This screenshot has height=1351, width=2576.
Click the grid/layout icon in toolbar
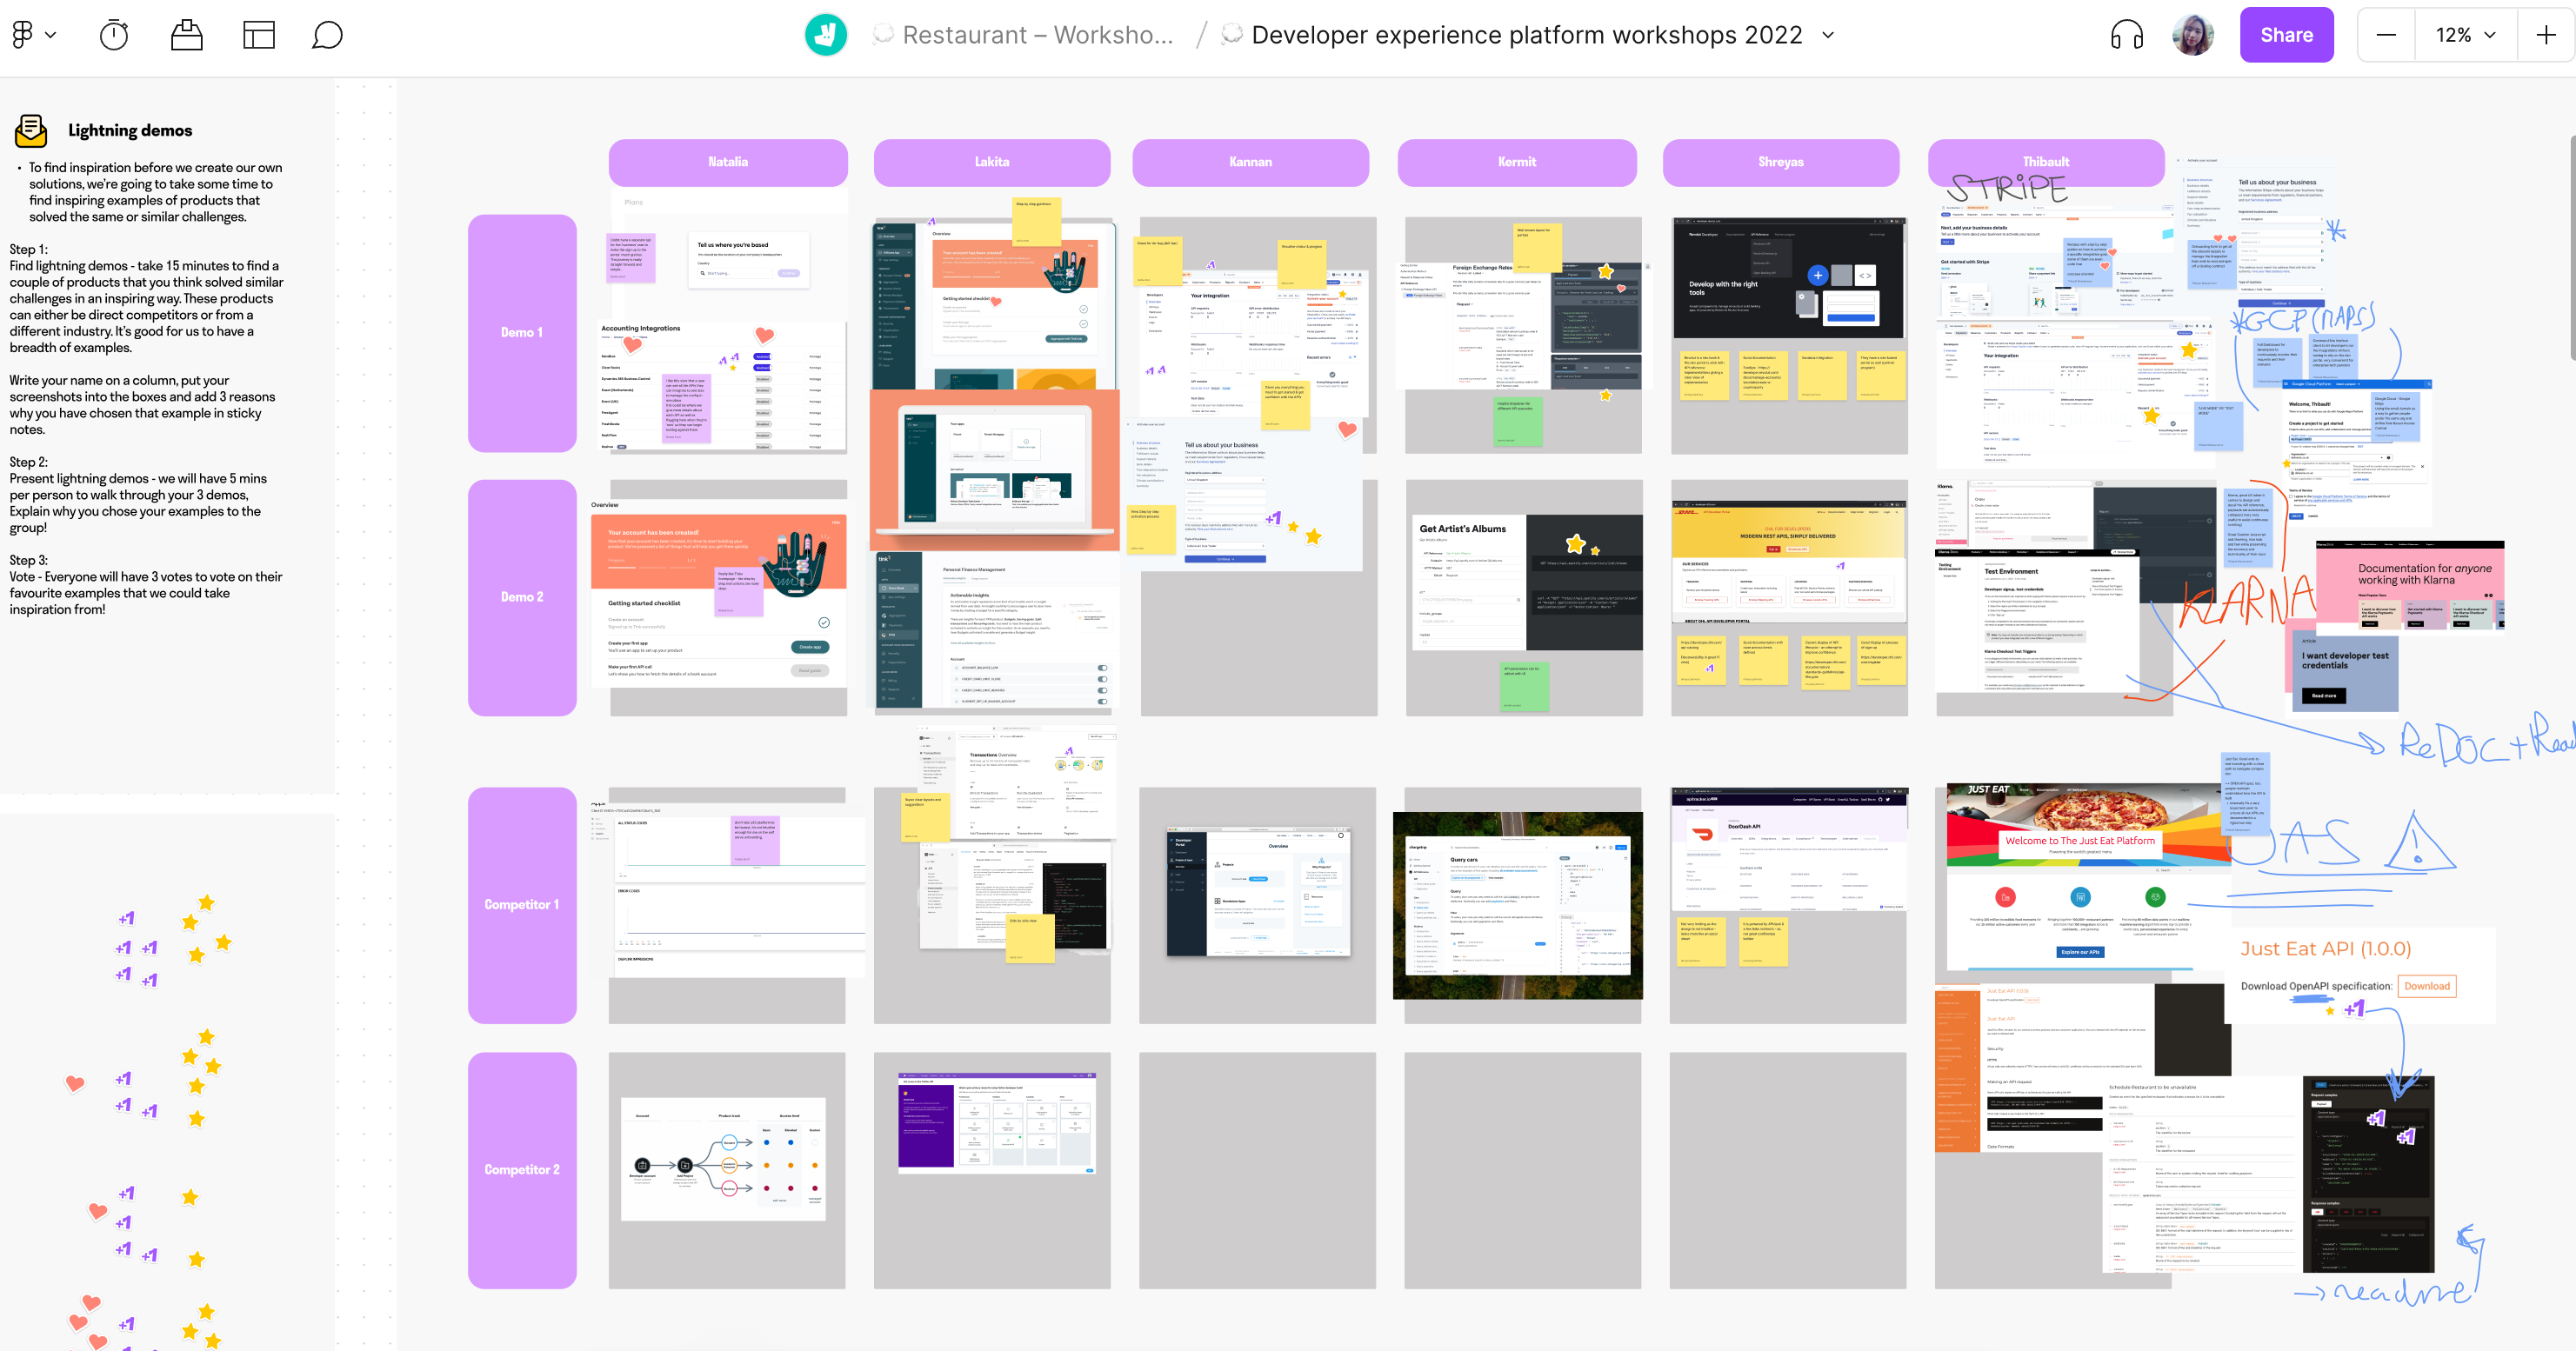pos(259,34)
